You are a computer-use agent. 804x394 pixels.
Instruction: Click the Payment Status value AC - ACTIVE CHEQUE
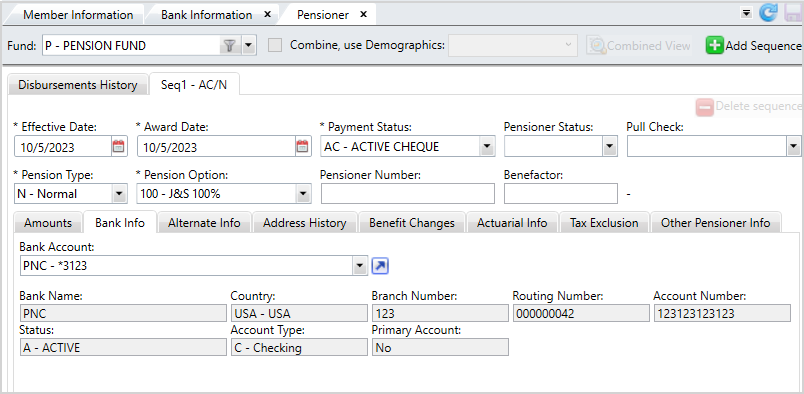pos(381,147)
